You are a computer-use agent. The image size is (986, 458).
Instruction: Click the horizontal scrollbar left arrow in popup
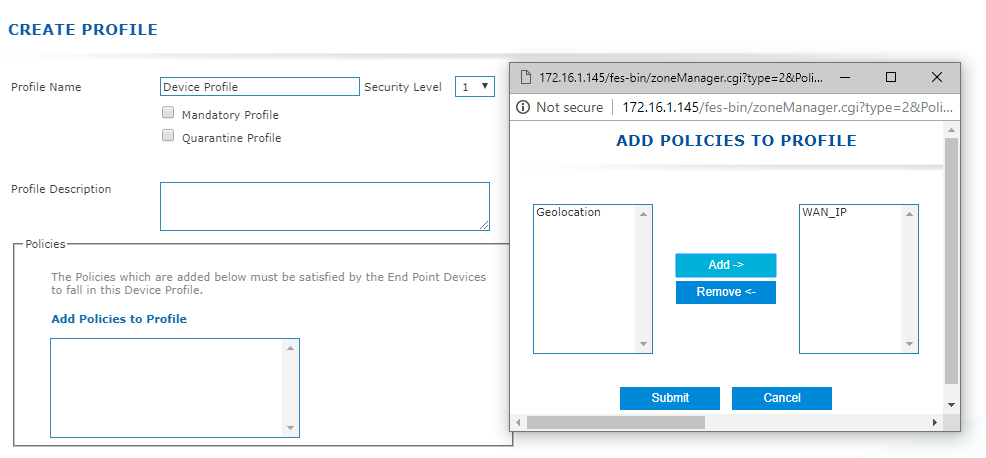518,422
